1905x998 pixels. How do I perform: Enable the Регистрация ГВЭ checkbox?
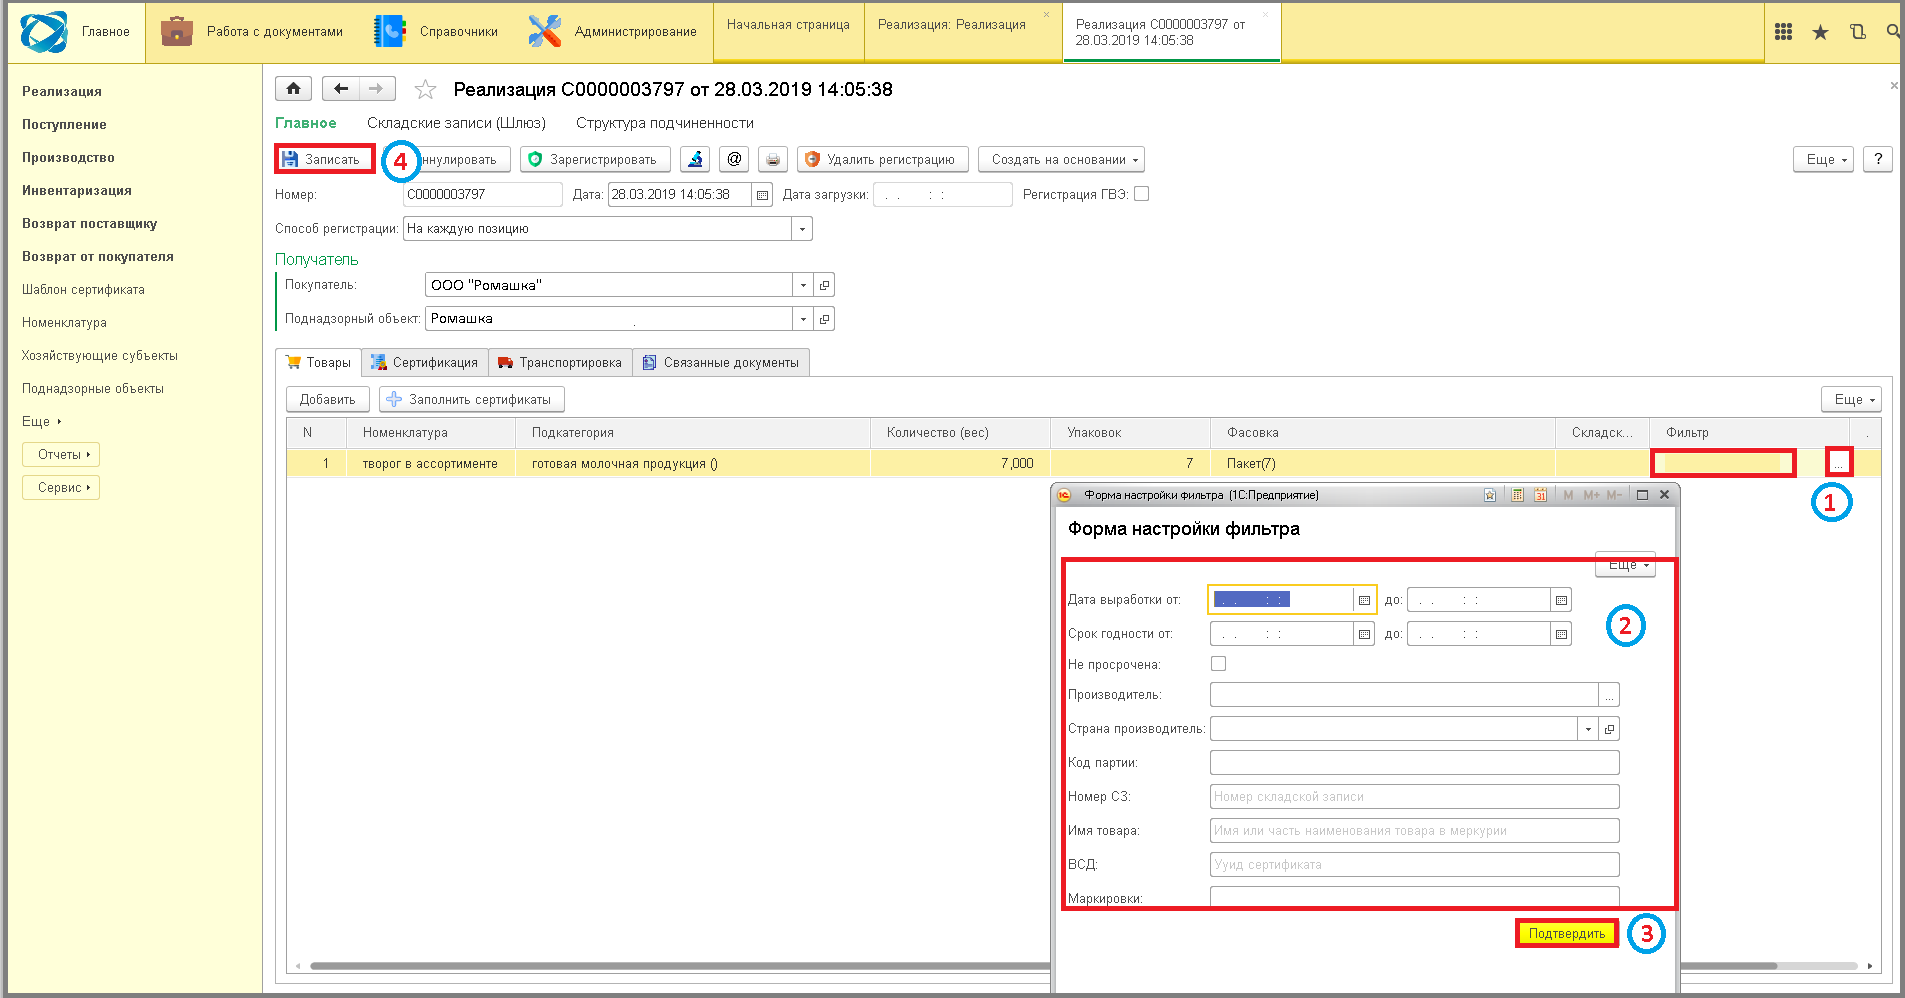(x=1141, y=194)
